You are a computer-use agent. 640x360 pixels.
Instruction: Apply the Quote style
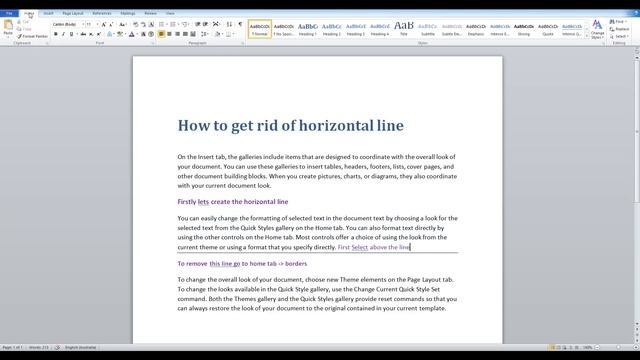click(548, 29)
